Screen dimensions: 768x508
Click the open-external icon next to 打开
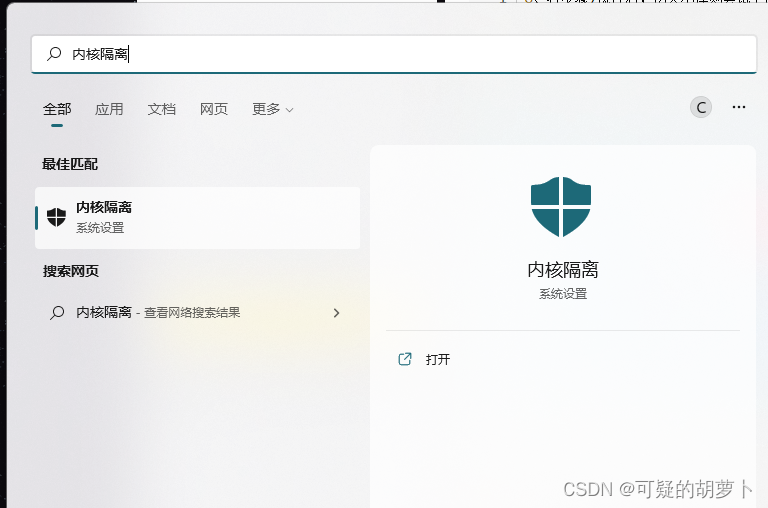pyautogui.click(x=405, y=359)
